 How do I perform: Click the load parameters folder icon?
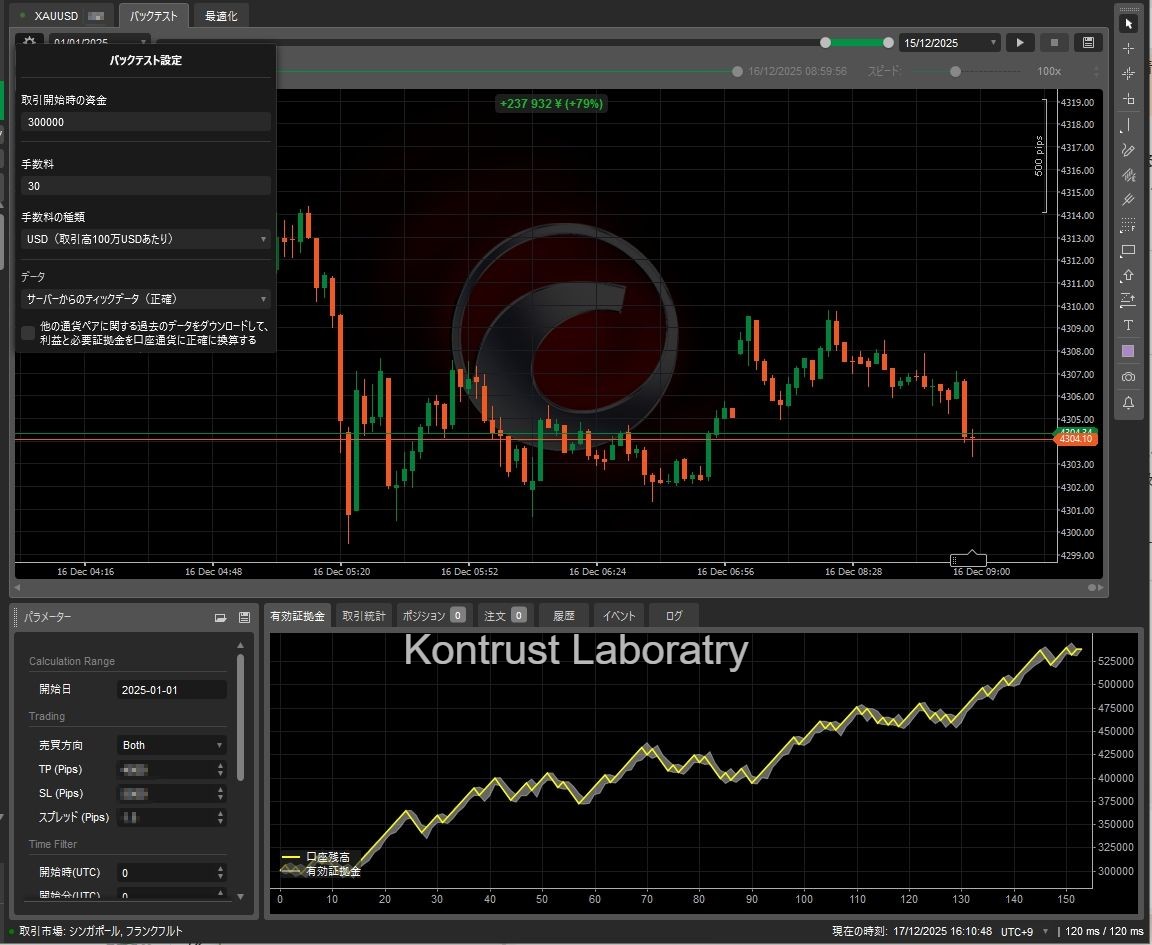point(220,618)
